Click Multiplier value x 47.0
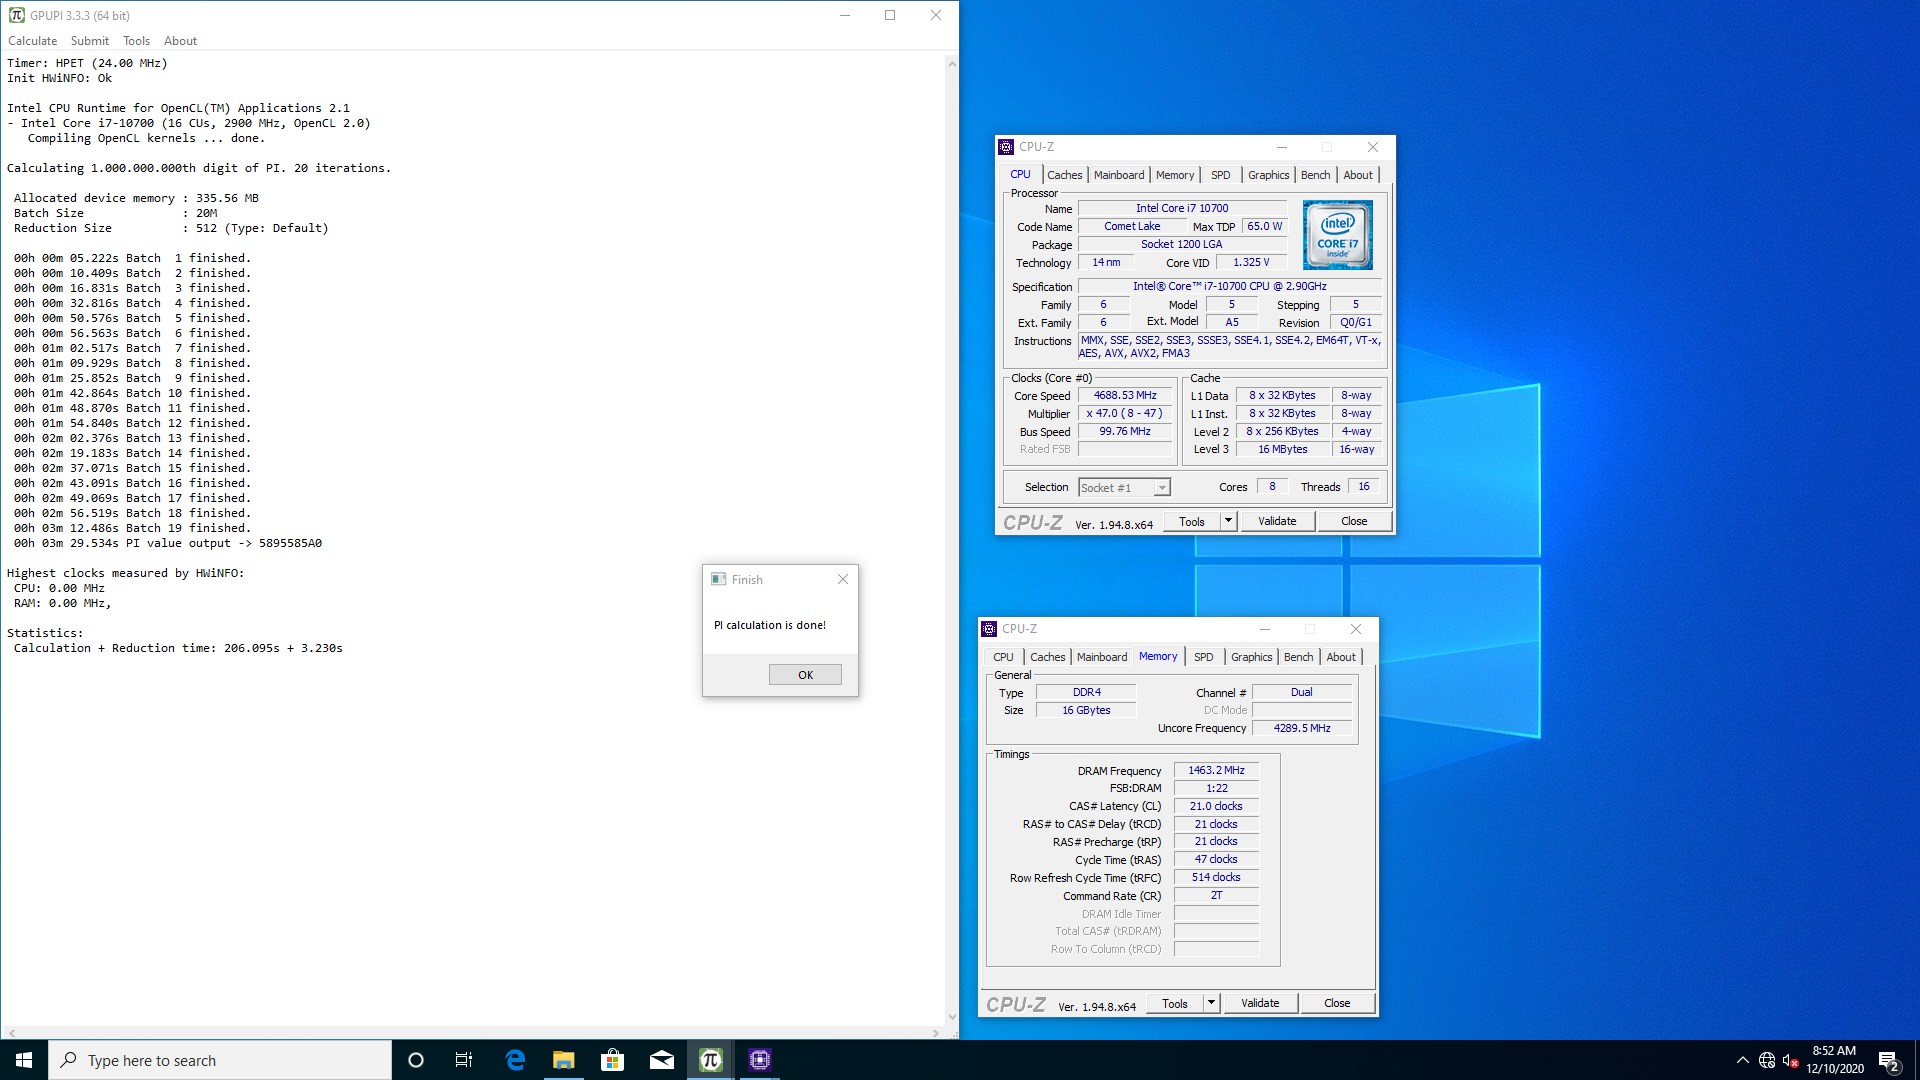The image size is (1920, 1080). [1125, 414]
